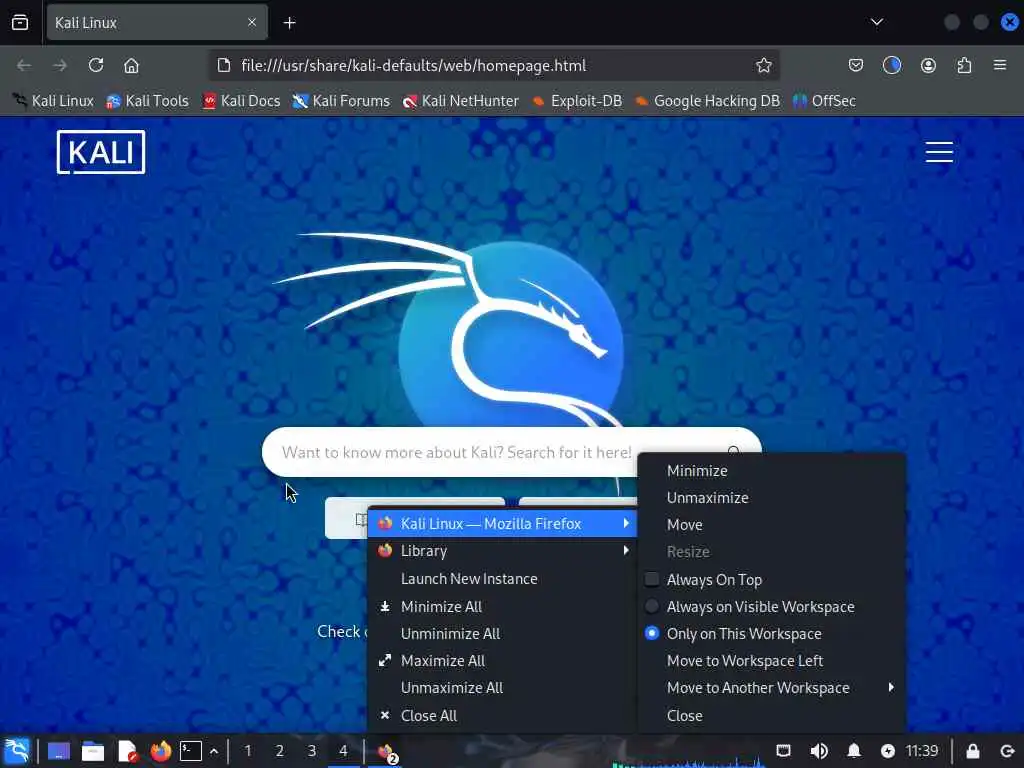Open the volume control tray icon

(x=819, y=751)
